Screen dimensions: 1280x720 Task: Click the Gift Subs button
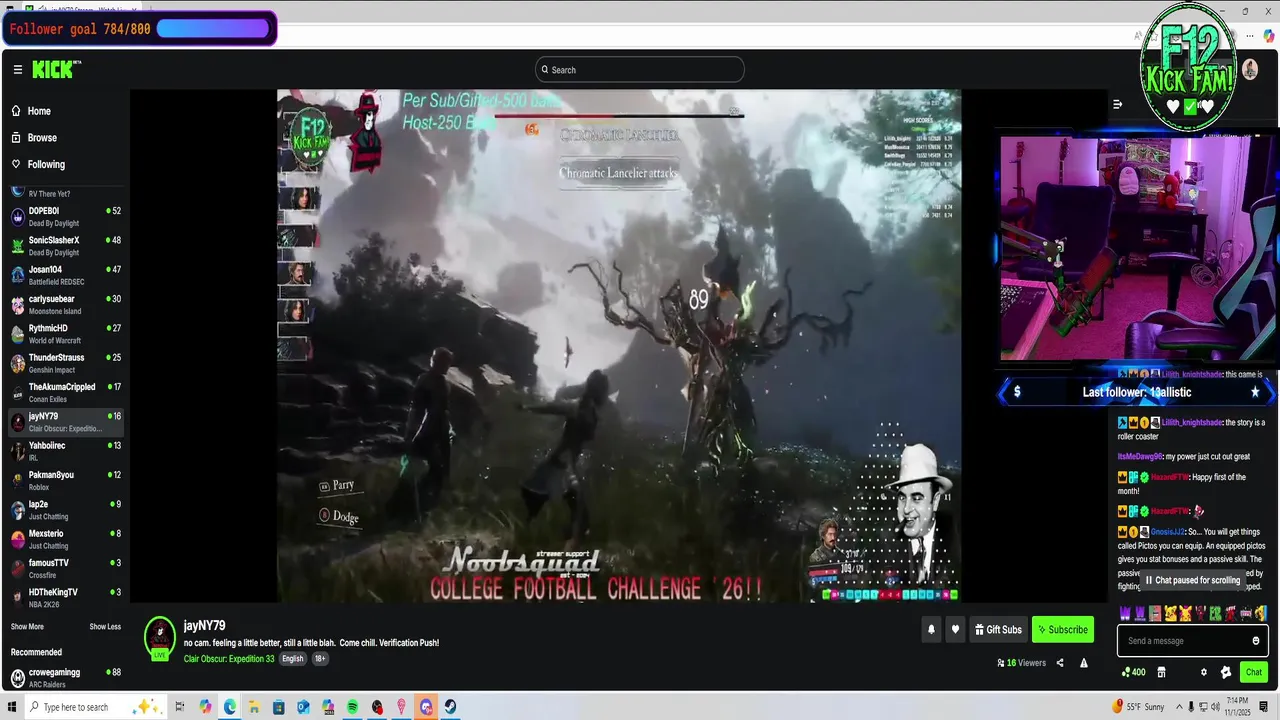click(998, 630)
